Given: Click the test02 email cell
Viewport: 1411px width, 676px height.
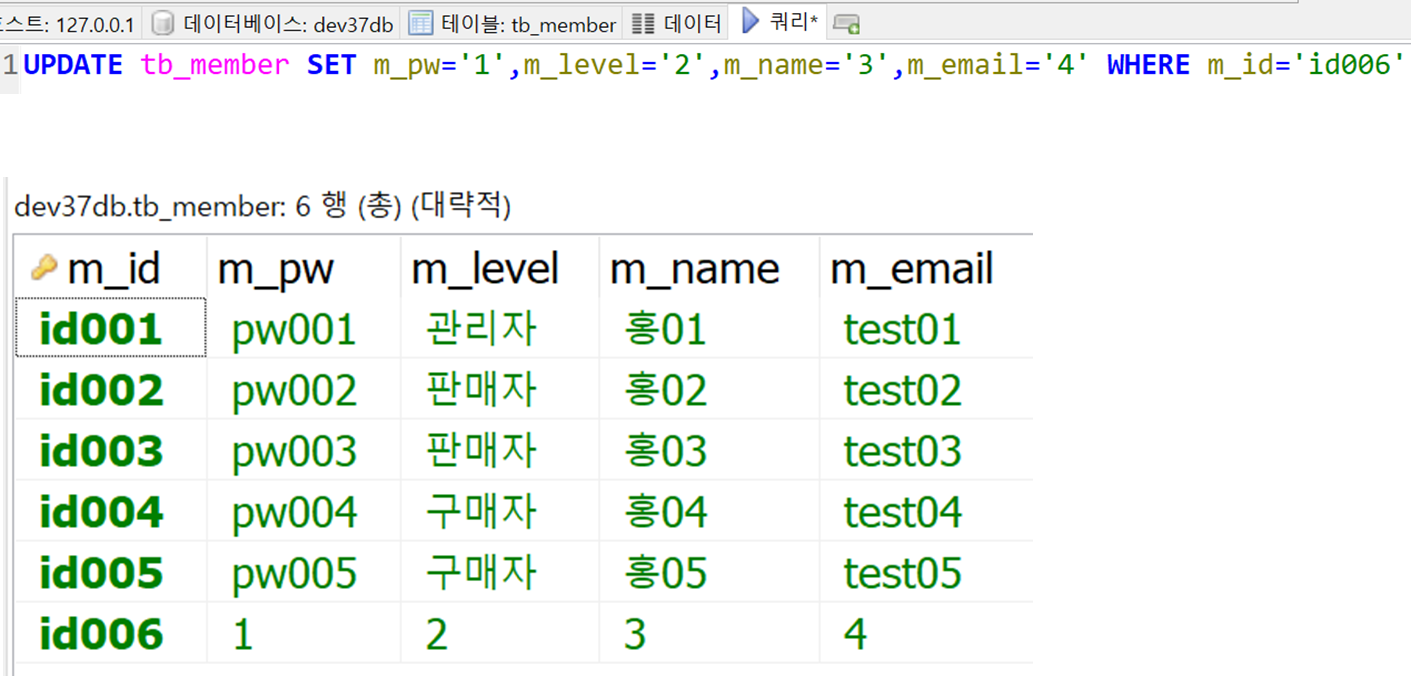Looking at the screenshot, I should coord(925,389).
